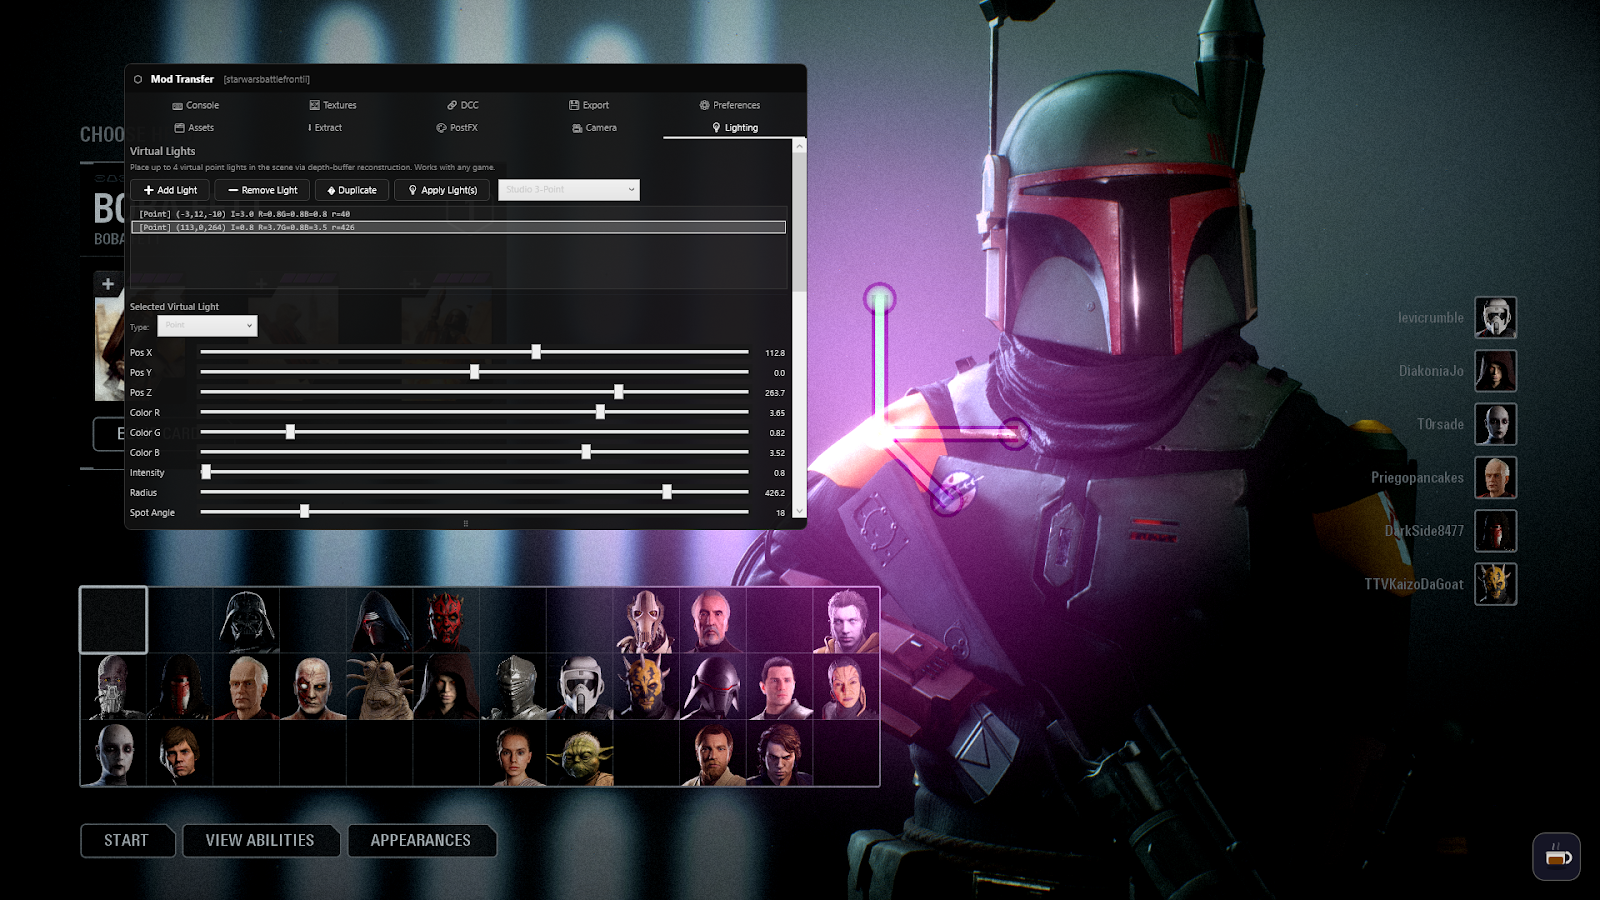Select the Yoda character thumbnail
The image size is (1600, 900).
[579, 753]
